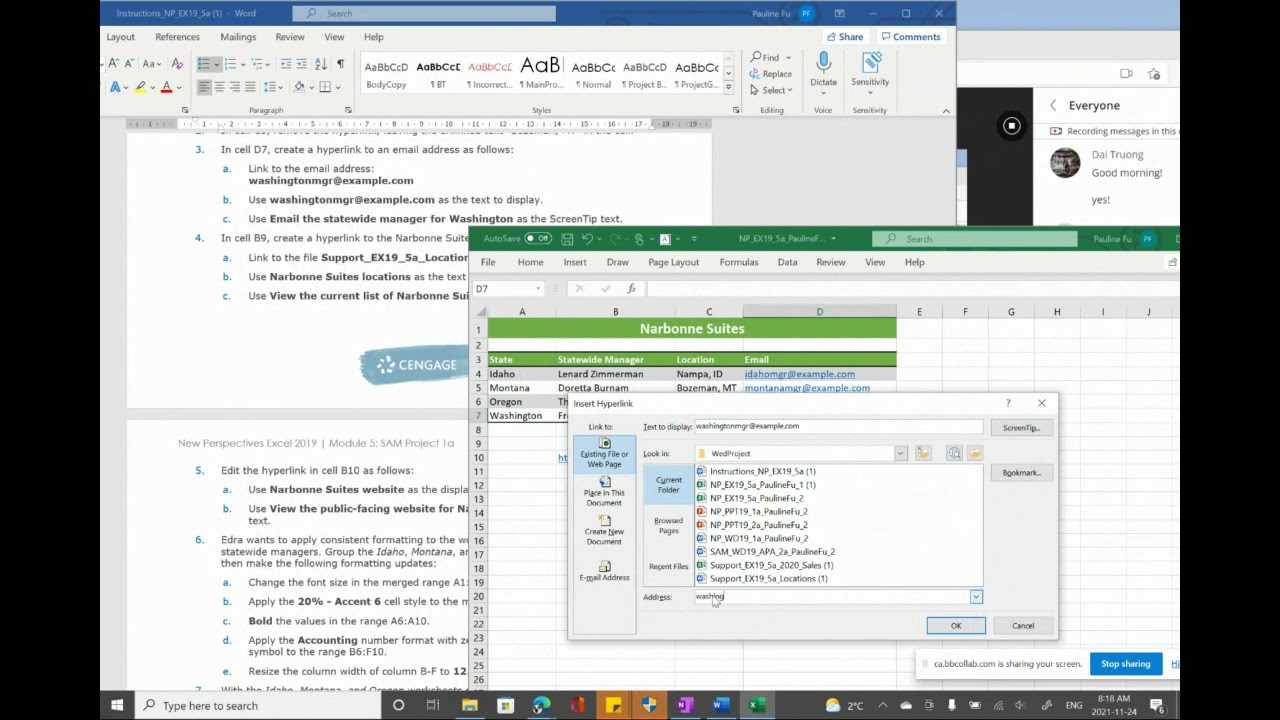The height and width of the screenshot is (720, 1280).
Task: Go up one folder in Insert Hyperlink dialog
Action: 923,453
